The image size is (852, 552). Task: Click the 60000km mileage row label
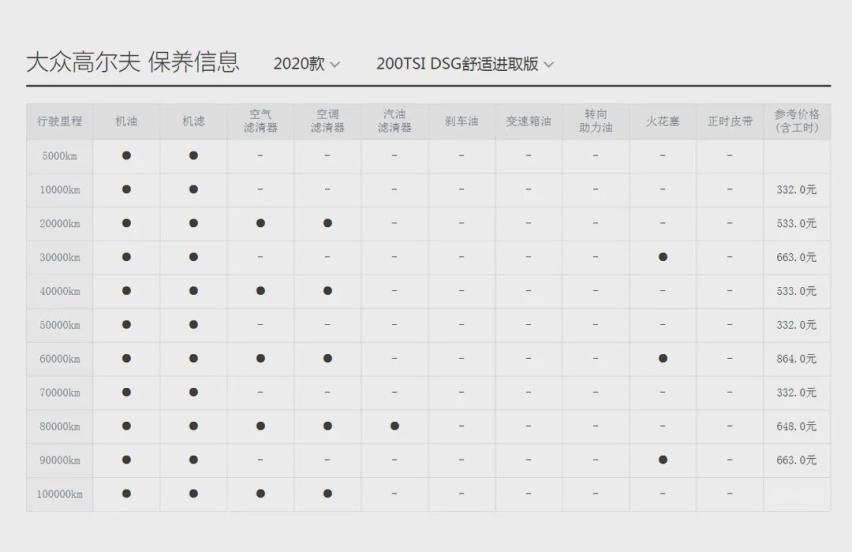click(60, 359)
